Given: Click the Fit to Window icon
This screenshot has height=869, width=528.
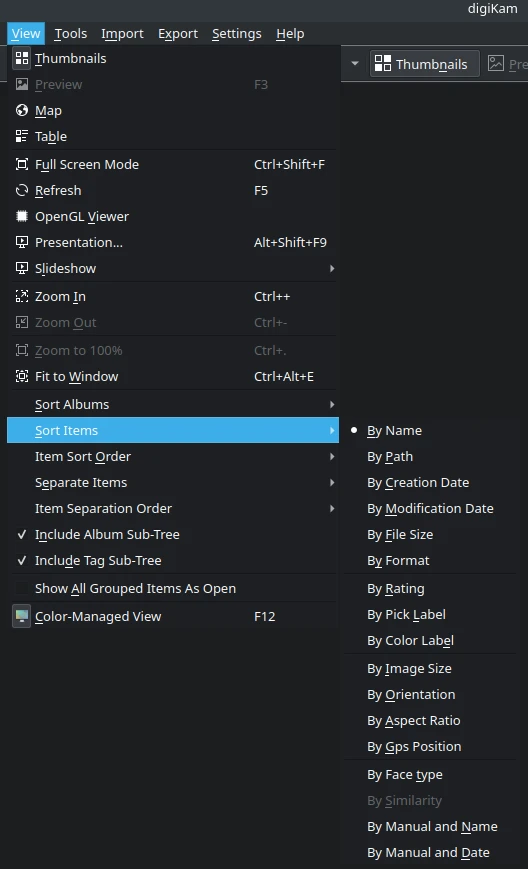Looking at the screenshot, I should (x=22, y=376).
